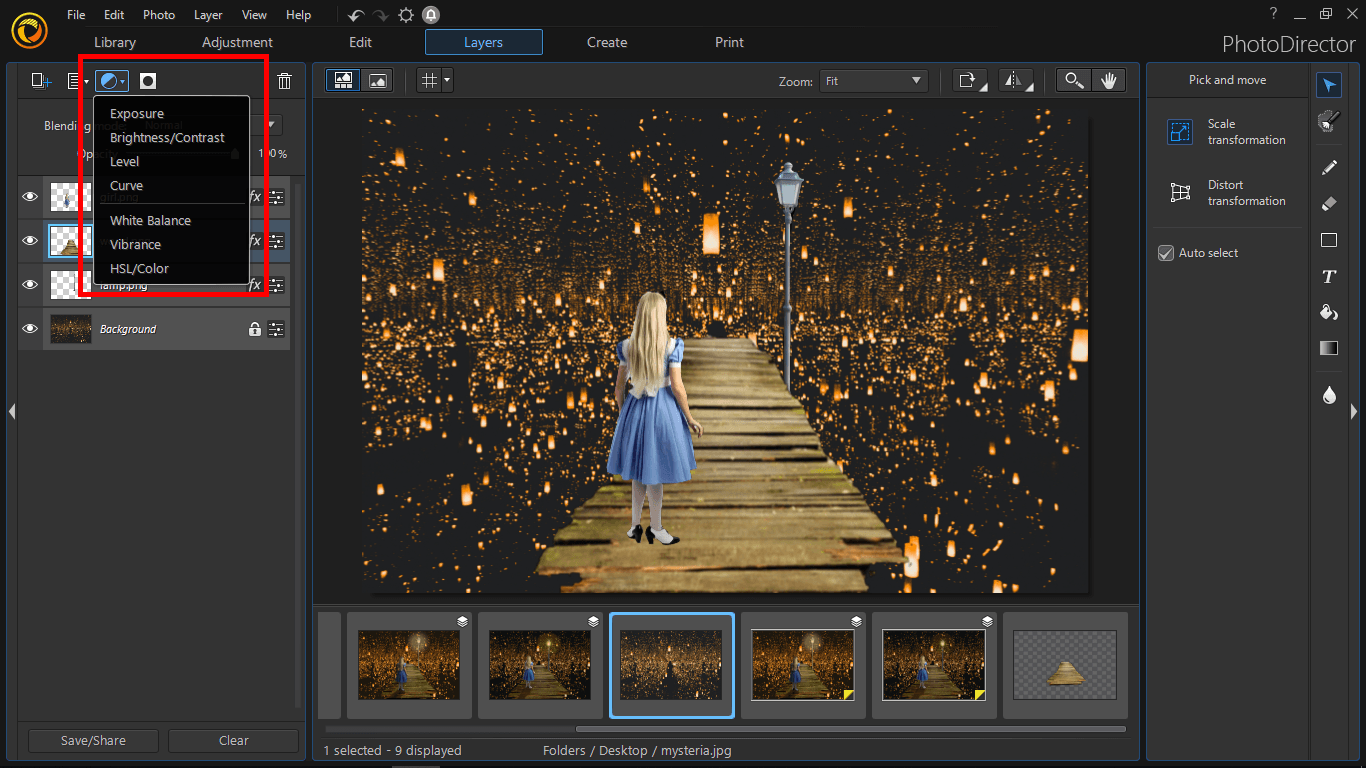
Task: Open fx effects for girl.png layer
Action: coord(255,197)
